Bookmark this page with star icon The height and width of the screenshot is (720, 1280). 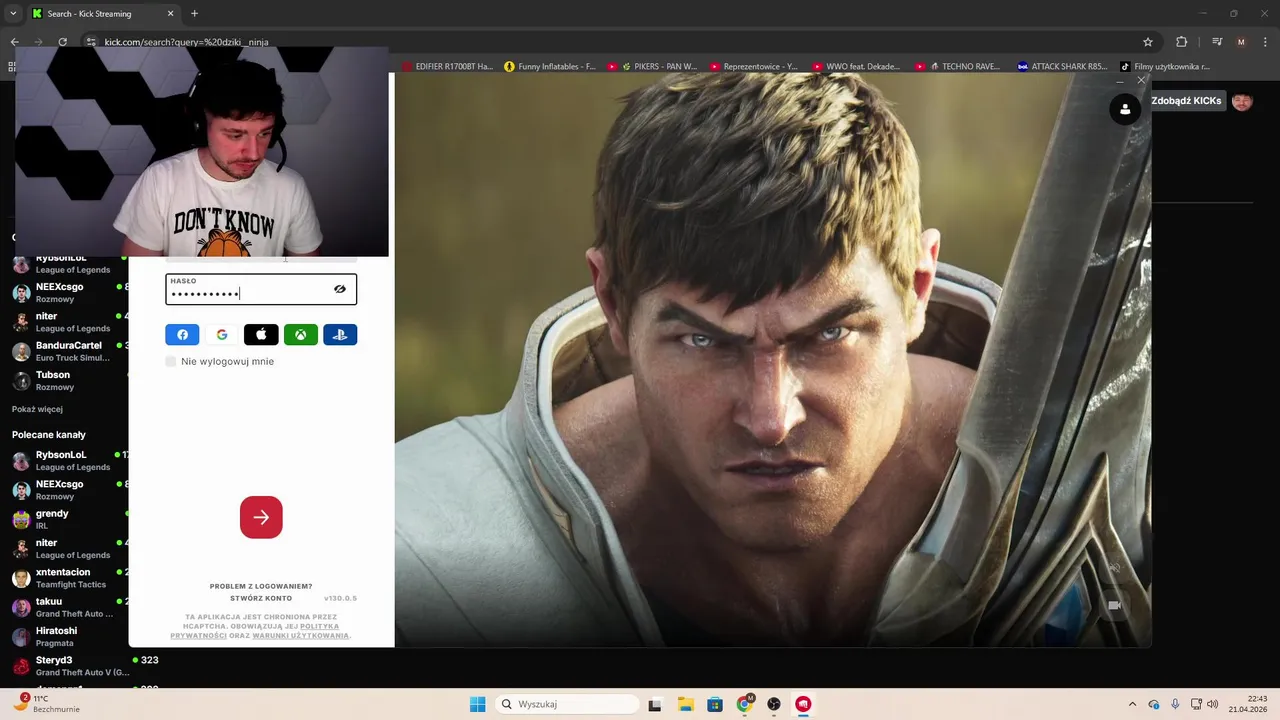(1148, 42)
